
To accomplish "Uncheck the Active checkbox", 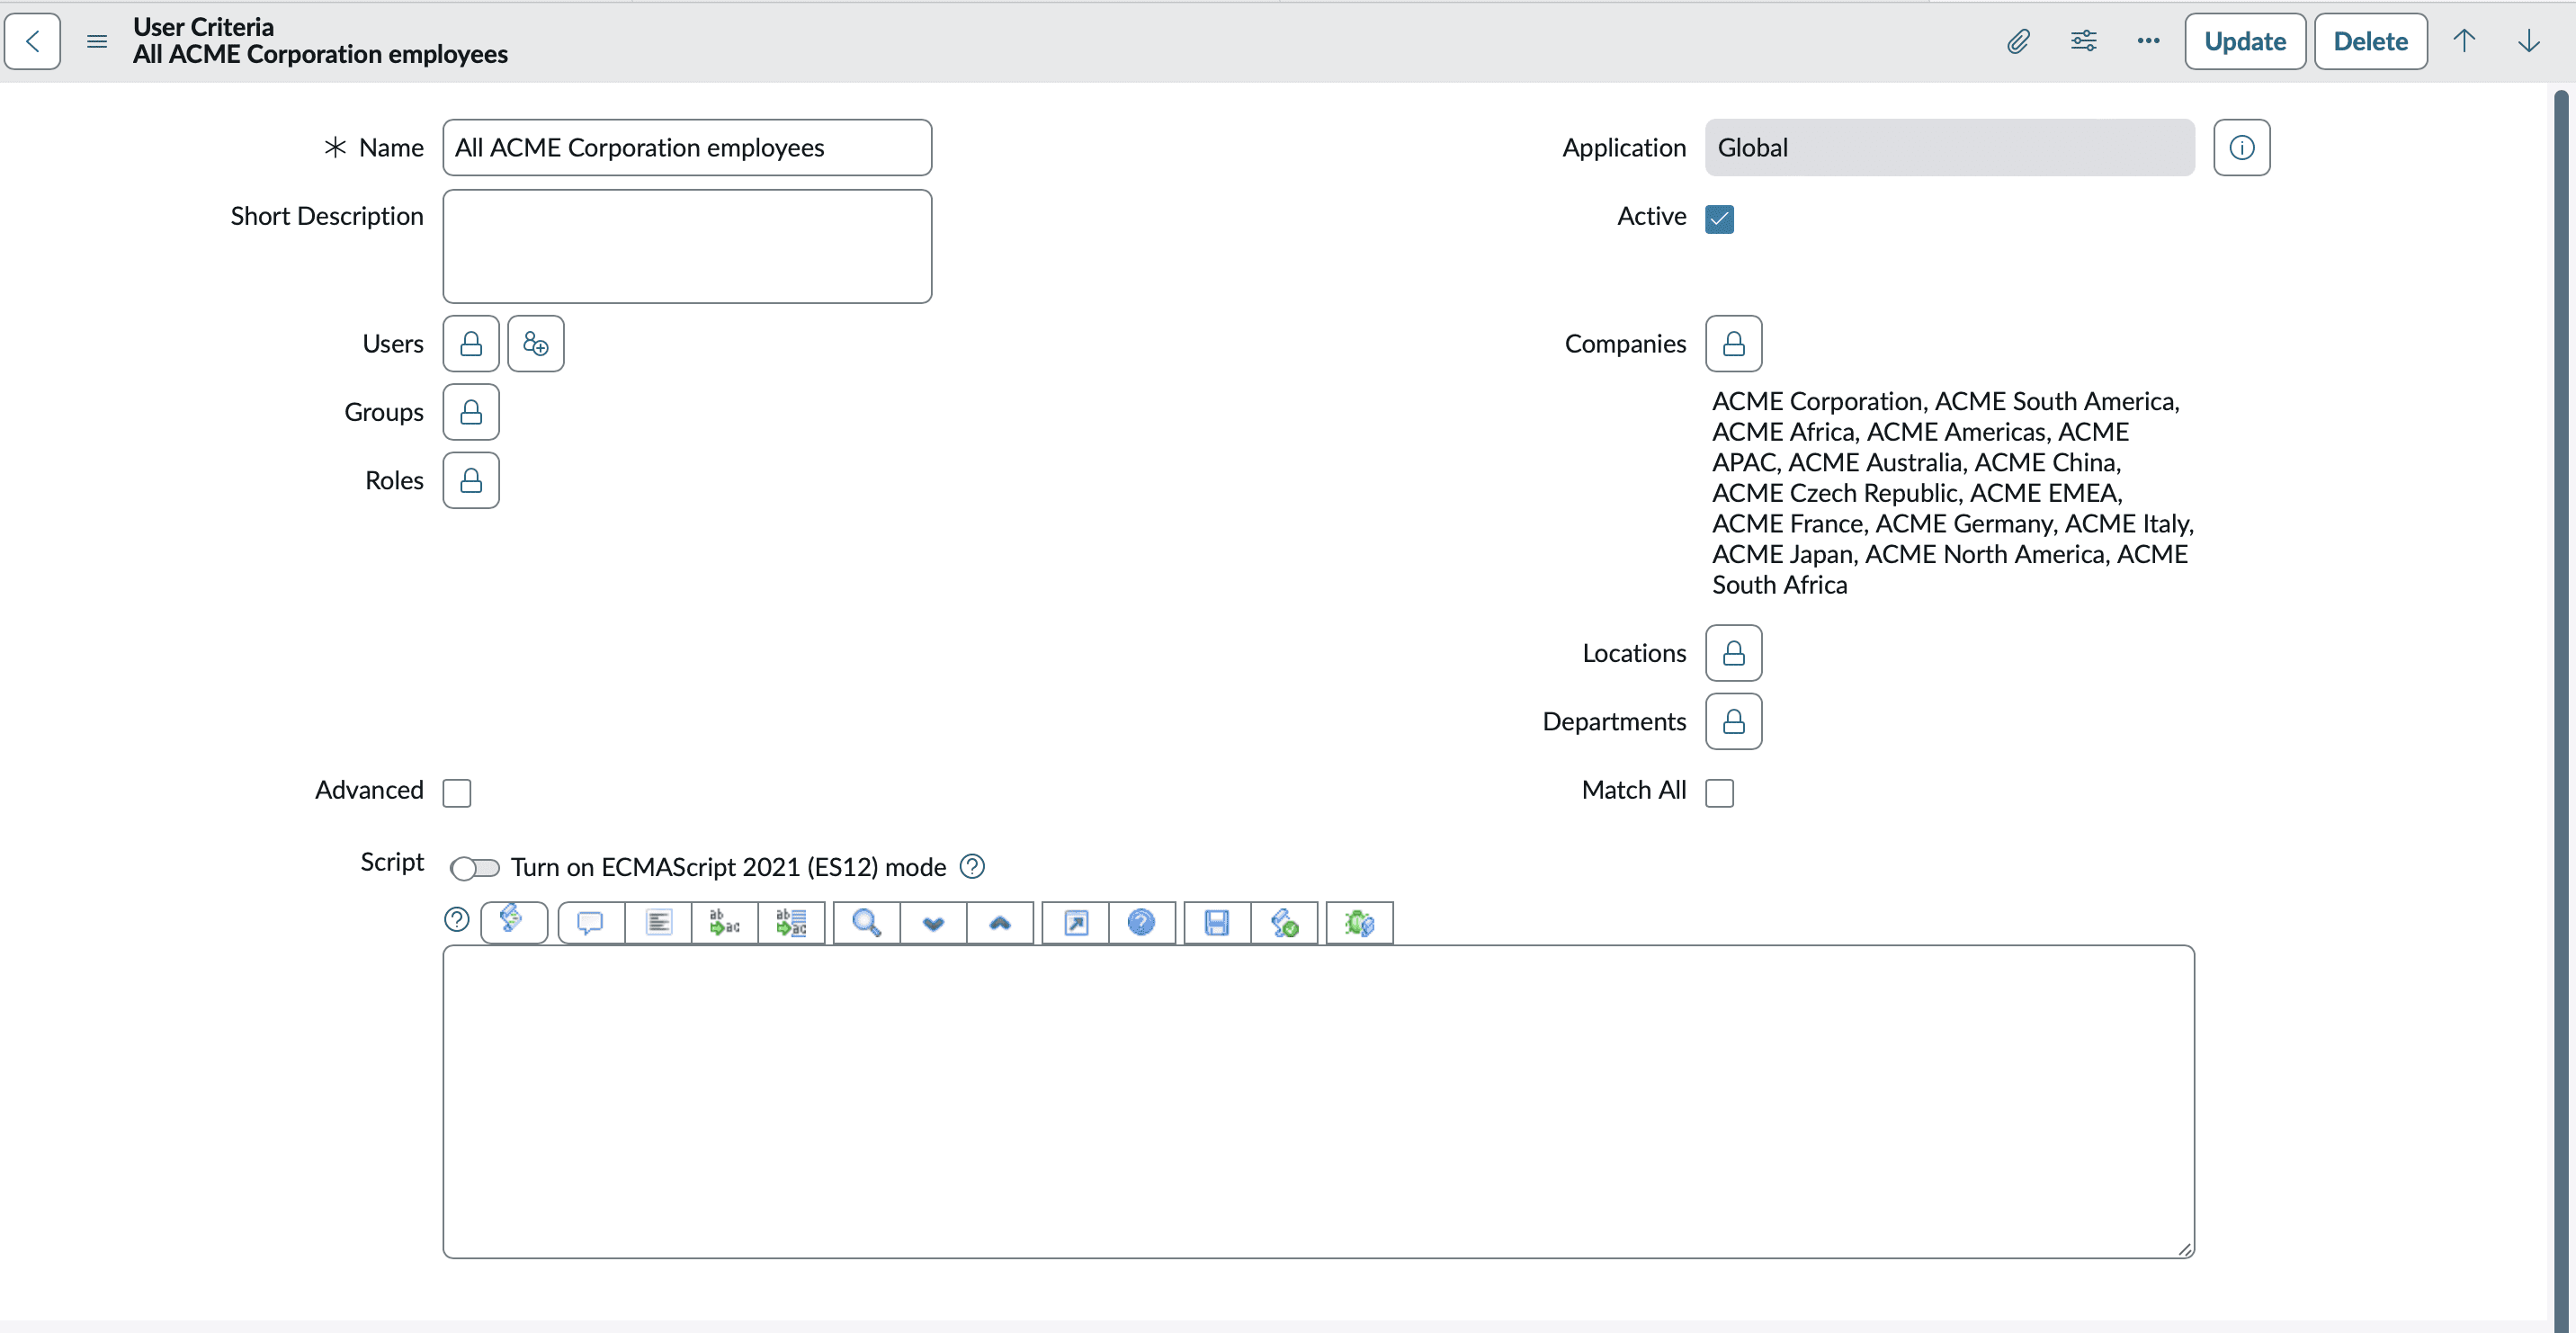I will 1719,219.
